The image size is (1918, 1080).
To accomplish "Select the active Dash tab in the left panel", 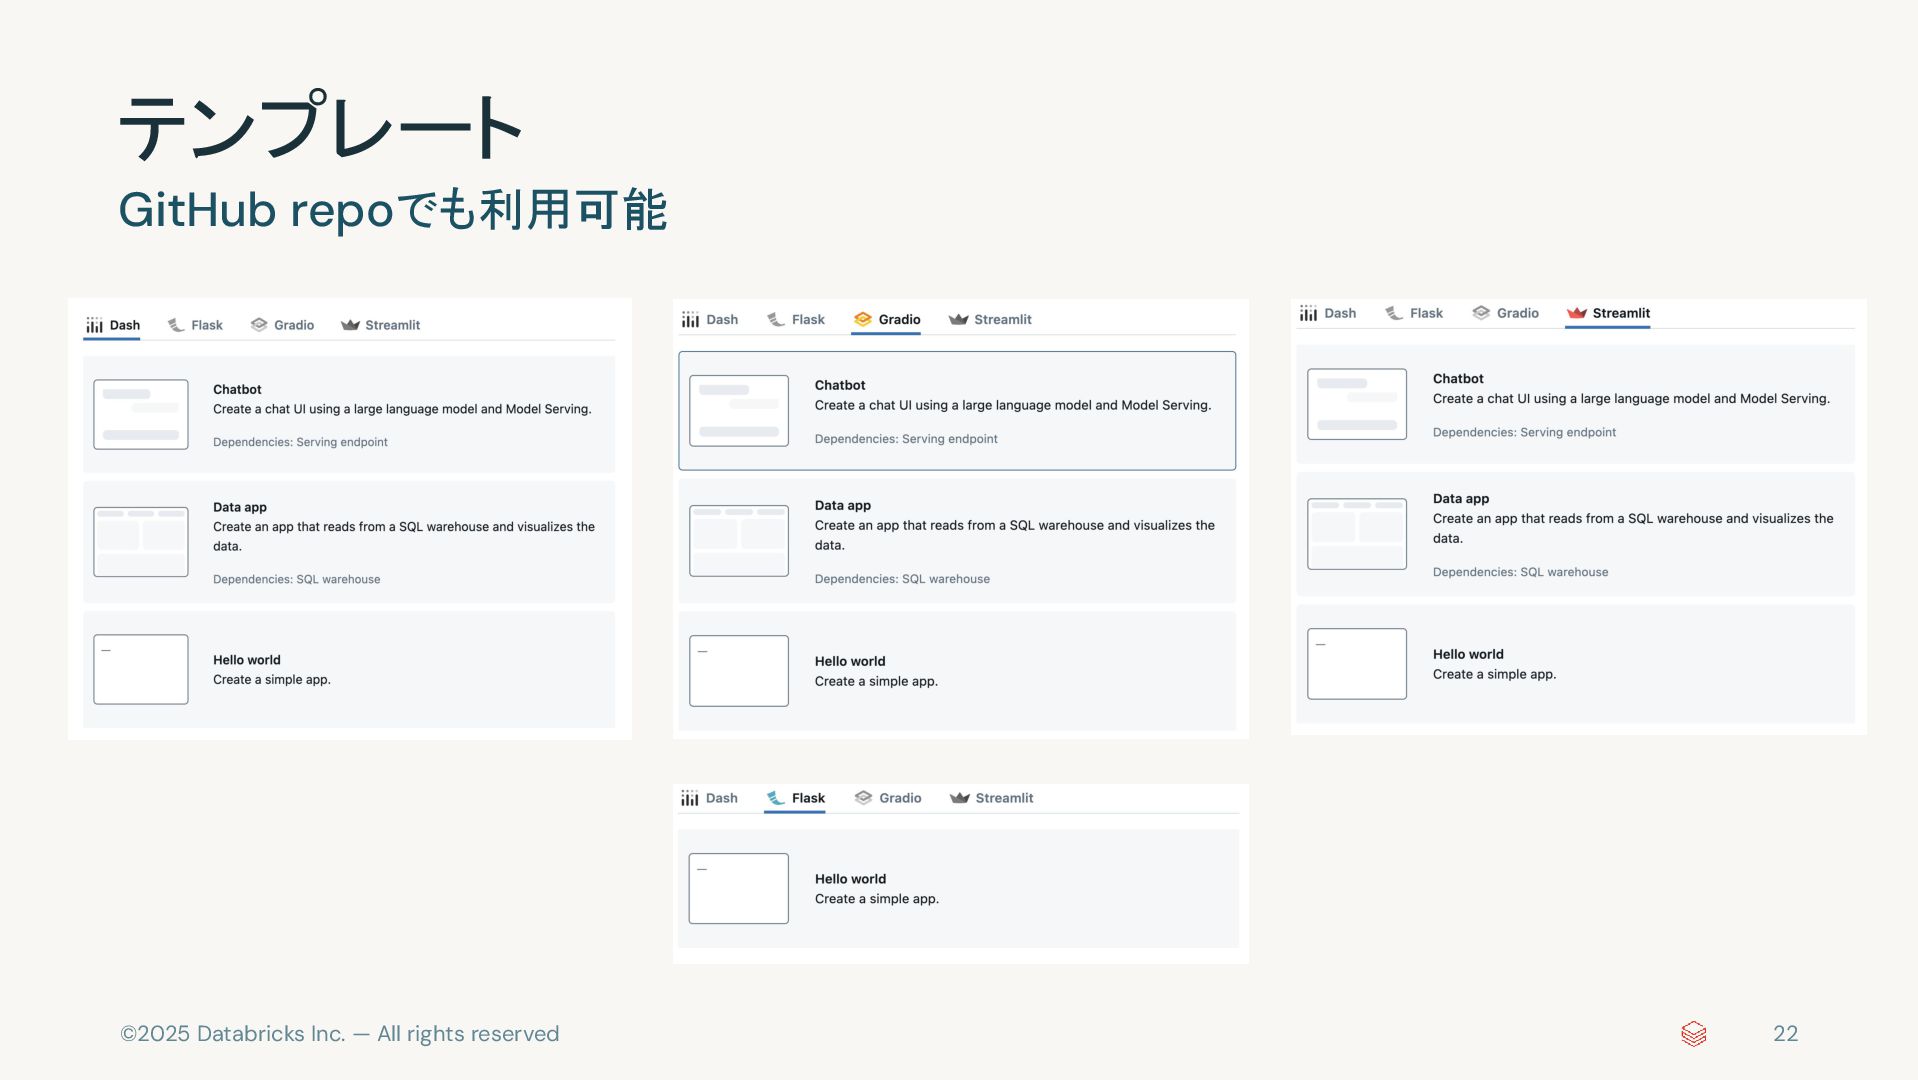I will (112, 325).
